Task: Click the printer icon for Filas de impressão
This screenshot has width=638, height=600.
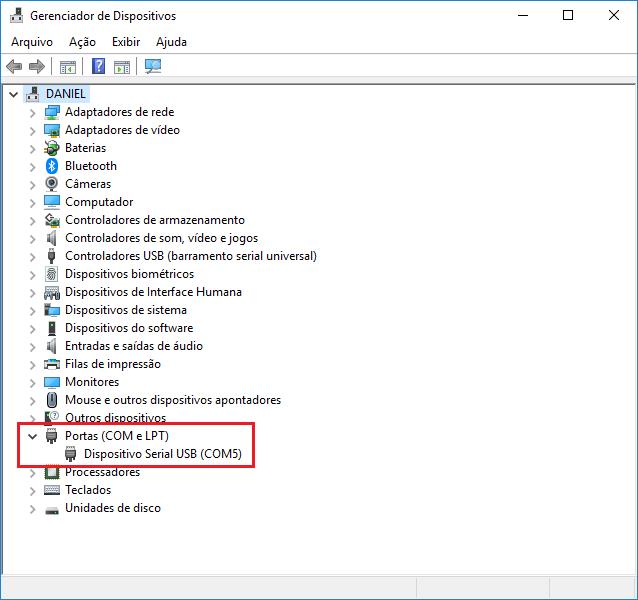Action: (x=52, y=364)
